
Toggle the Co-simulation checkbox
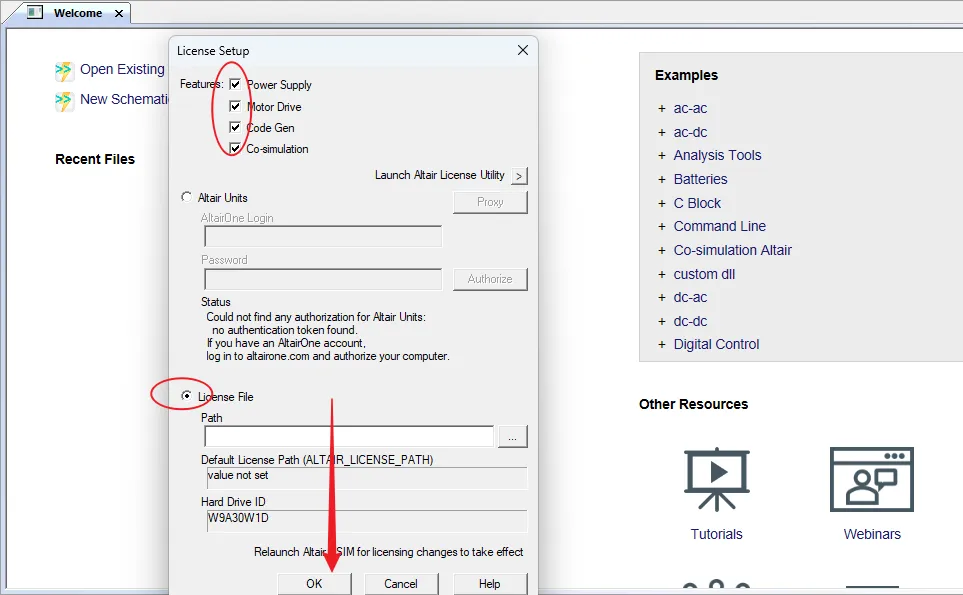point(235,148)
